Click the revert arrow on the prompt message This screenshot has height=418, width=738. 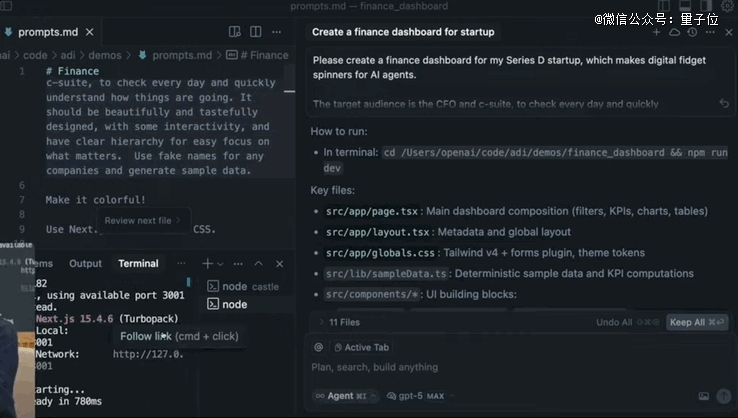click(x=724, y=103)
